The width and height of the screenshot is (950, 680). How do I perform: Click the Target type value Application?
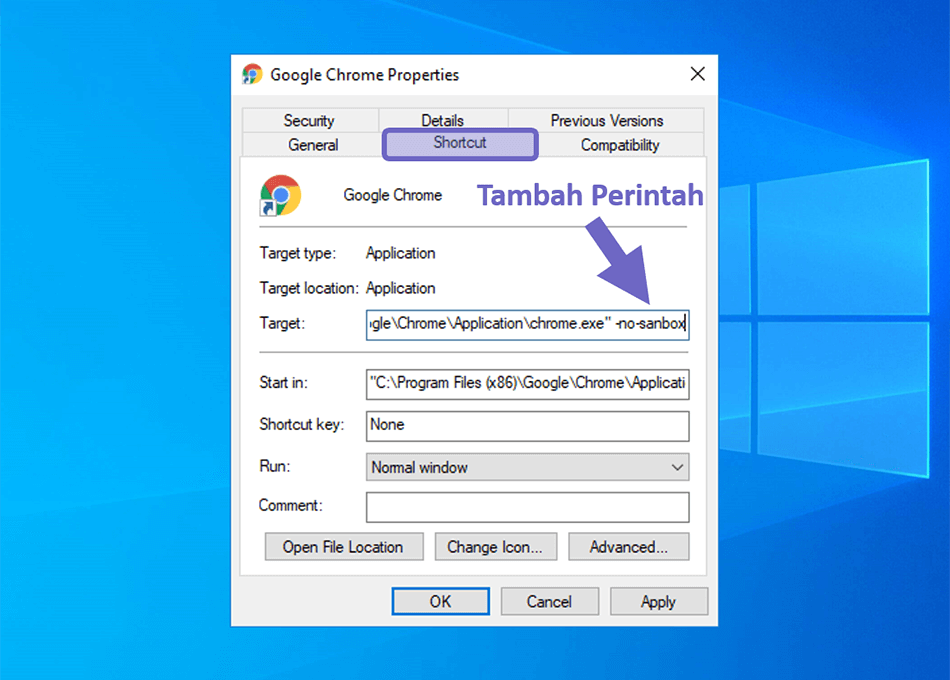coord(400,253)
